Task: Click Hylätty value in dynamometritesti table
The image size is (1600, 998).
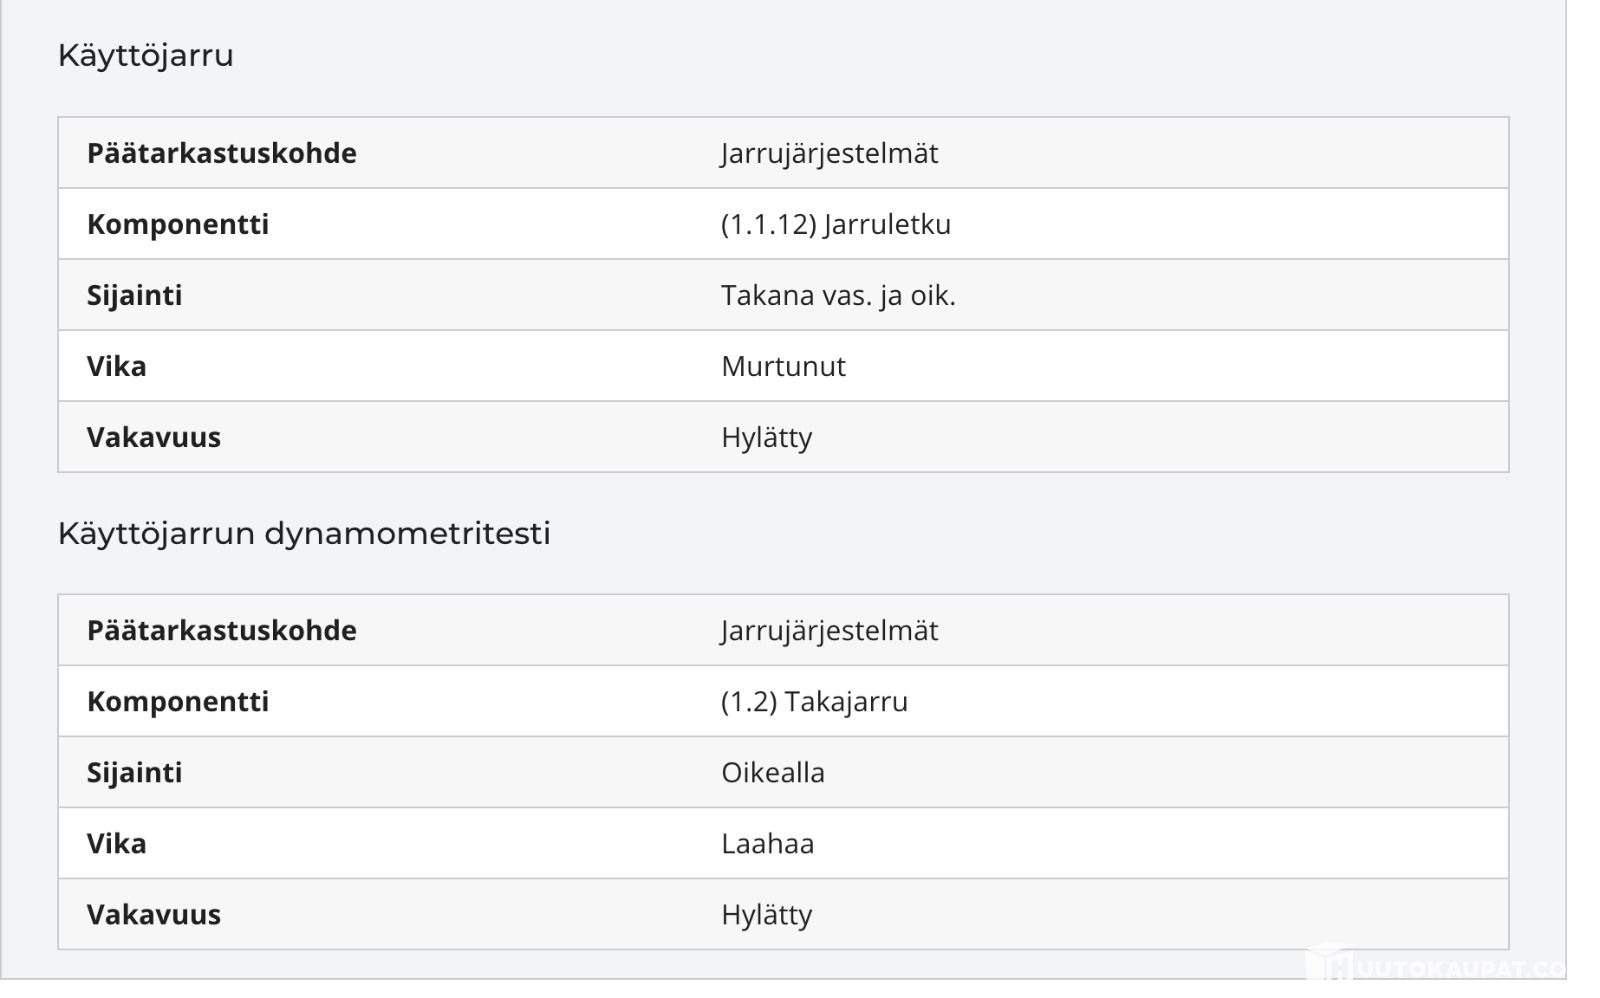Action: pos(767,915)
